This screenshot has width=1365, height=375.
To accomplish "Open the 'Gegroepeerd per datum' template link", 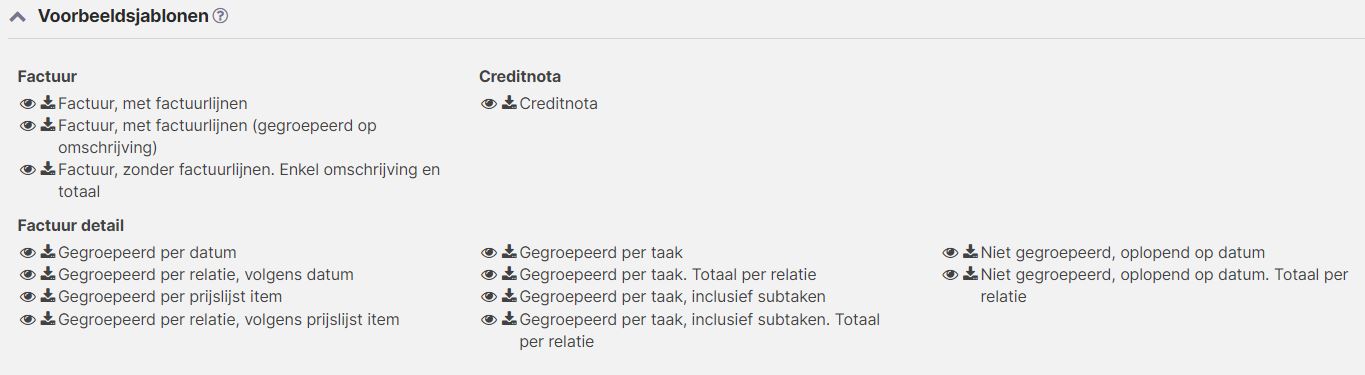I will click(147, 253).
